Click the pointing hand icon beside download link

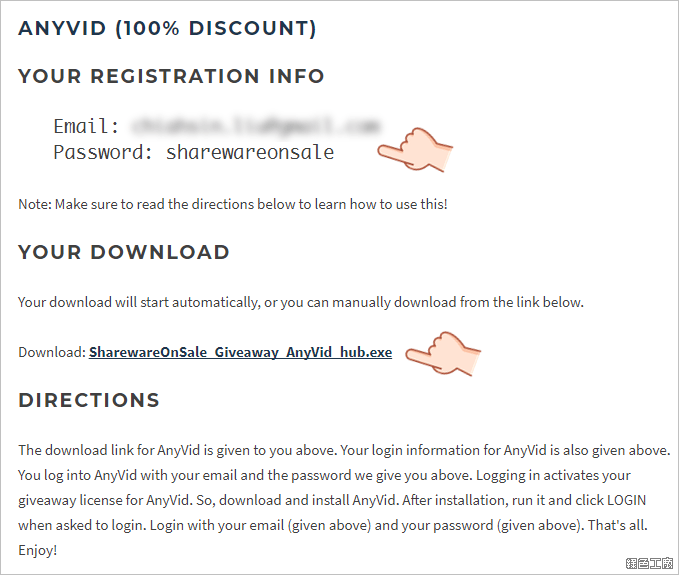coord(443,354)
